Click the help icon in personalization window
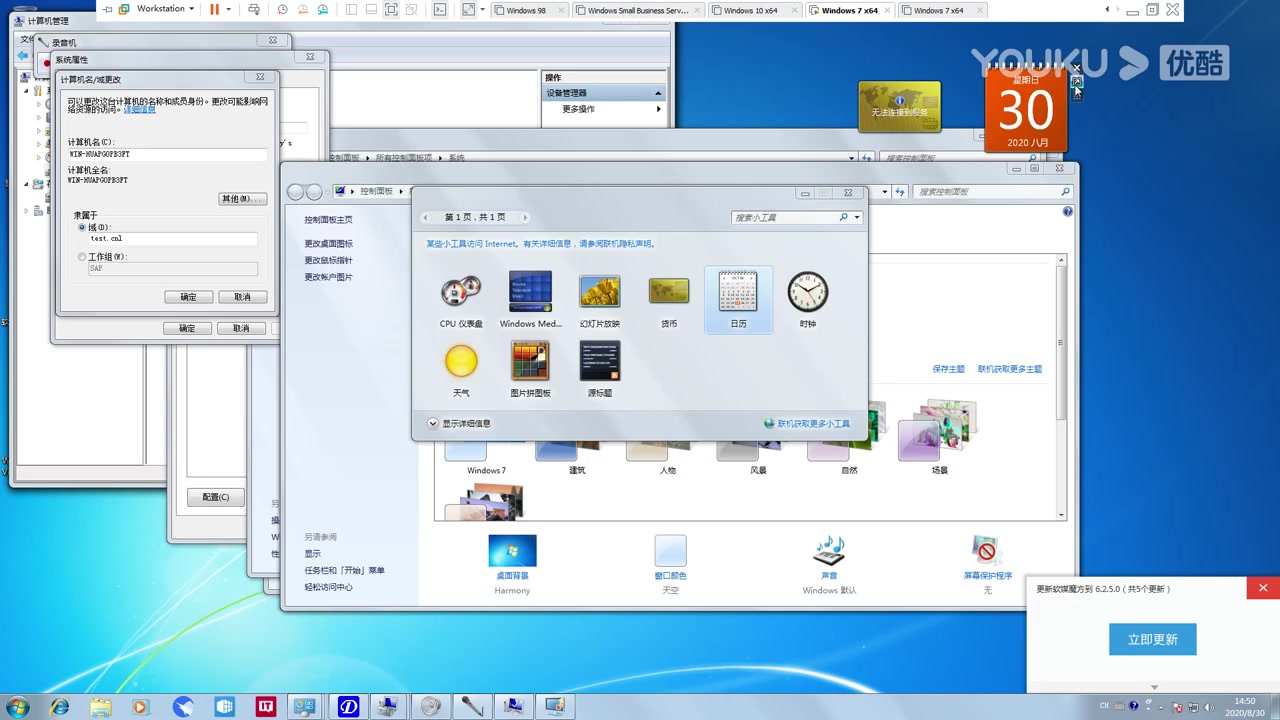The height and width of the screenshot is (720, 1280). pos(1068,211)
